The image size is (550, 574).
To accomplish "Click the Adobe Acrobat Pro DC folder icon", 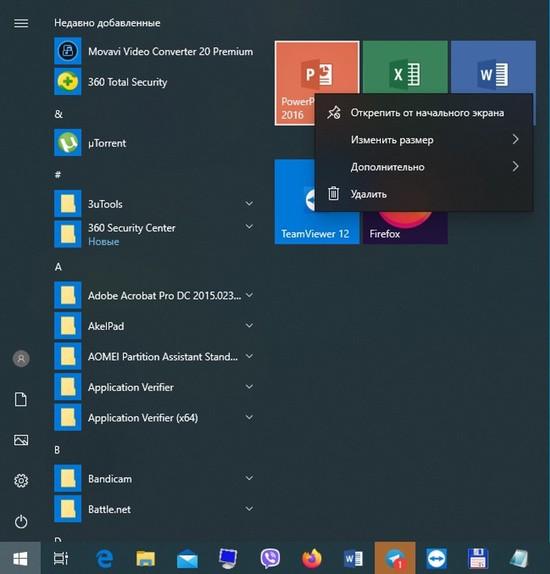I will coord(68,295).
